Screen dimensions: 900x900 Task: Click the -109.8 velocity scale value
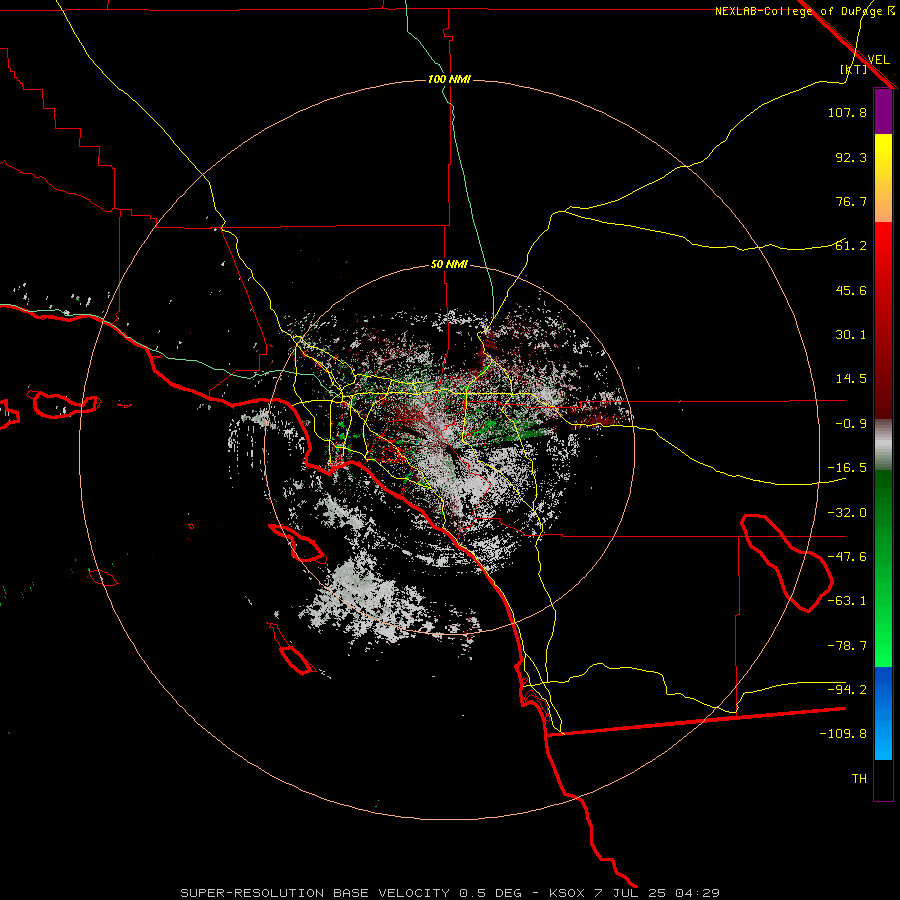(x=843, y=734)
